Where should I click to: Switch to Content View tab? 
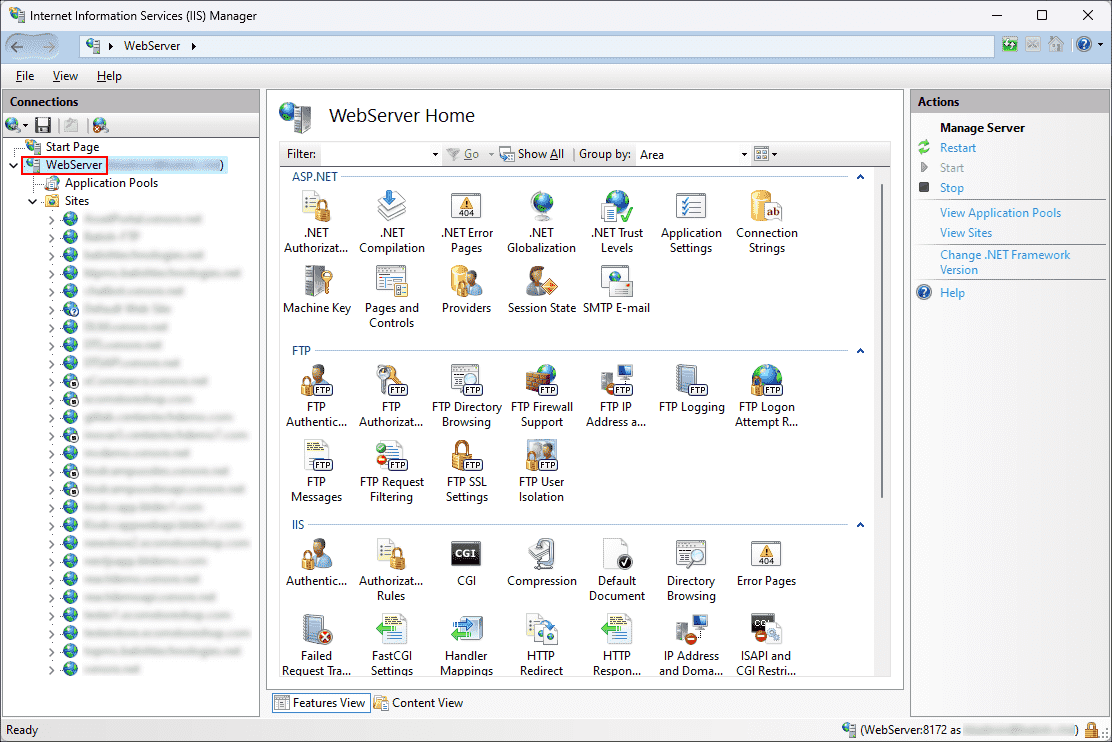click(x=418, y=703)
